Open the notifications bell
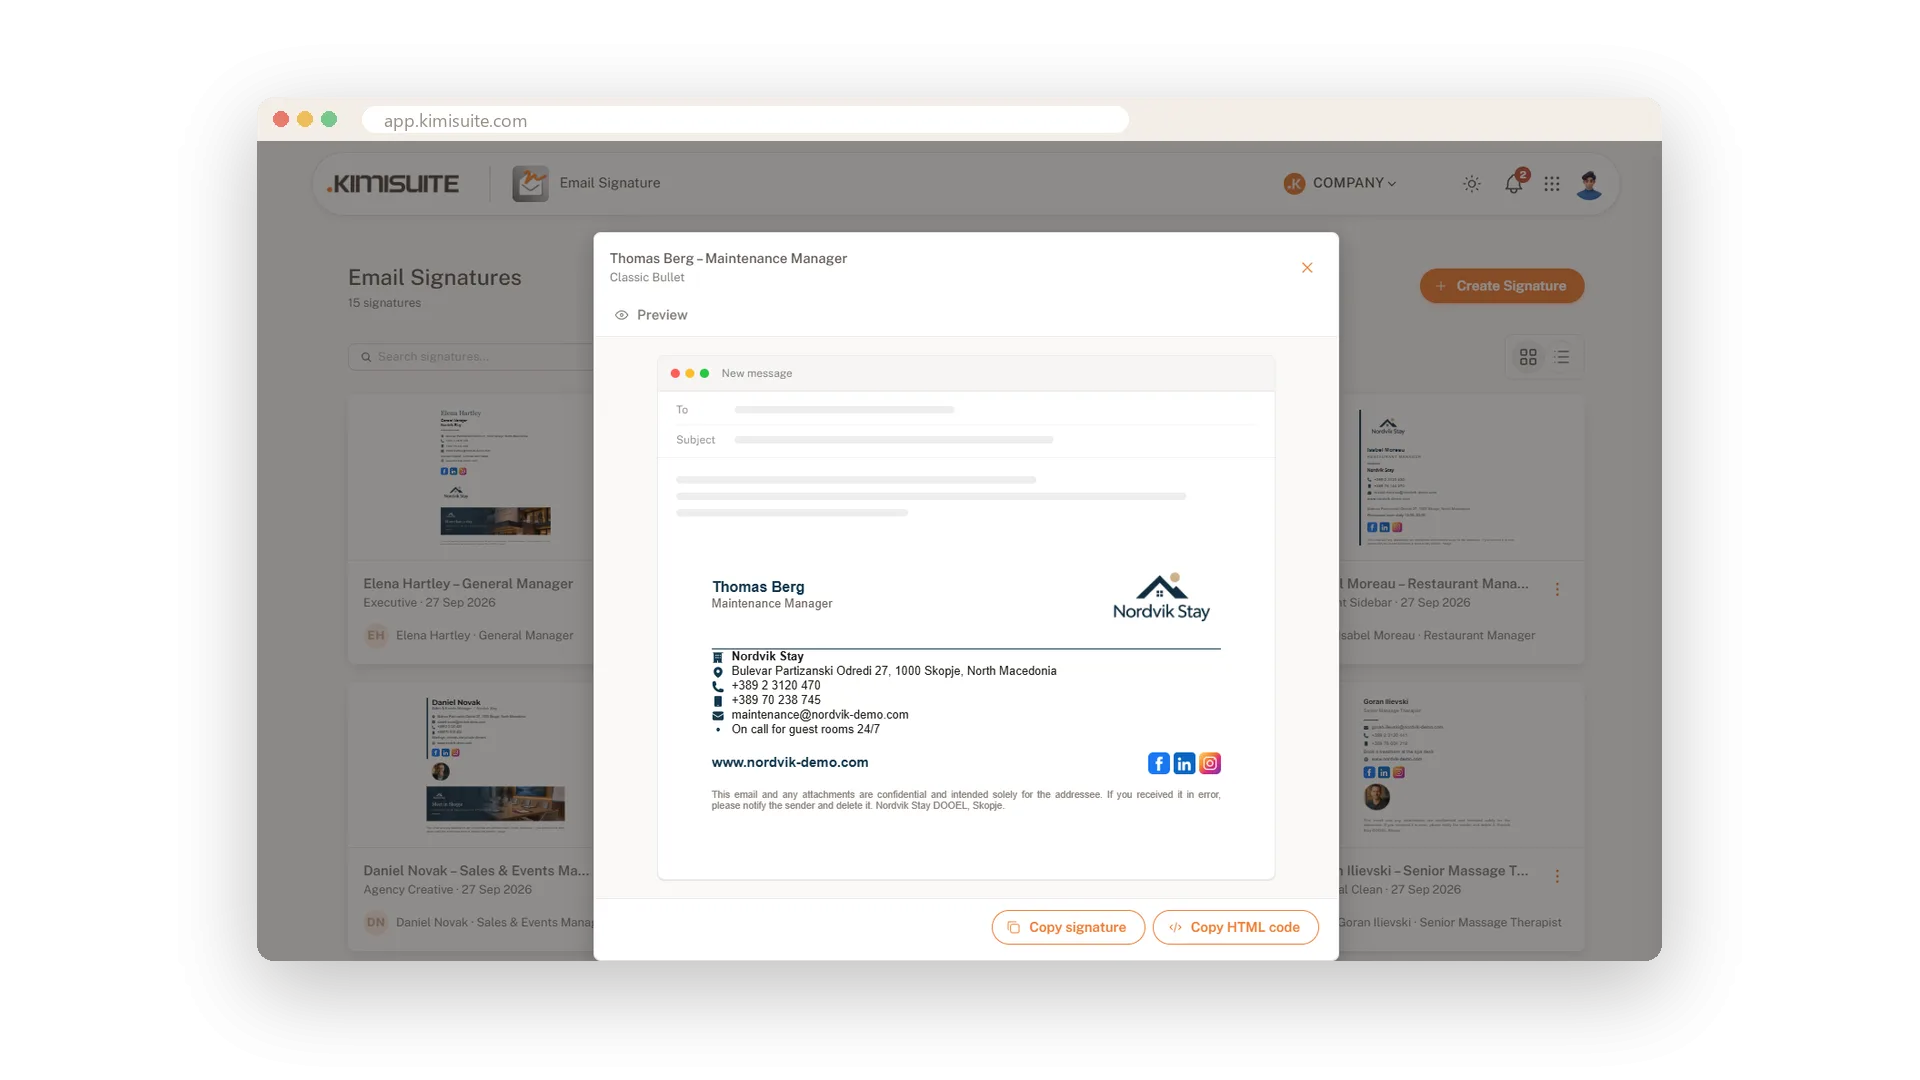This screenshot has height=1080, width=1920. (x=1514, y=183)
